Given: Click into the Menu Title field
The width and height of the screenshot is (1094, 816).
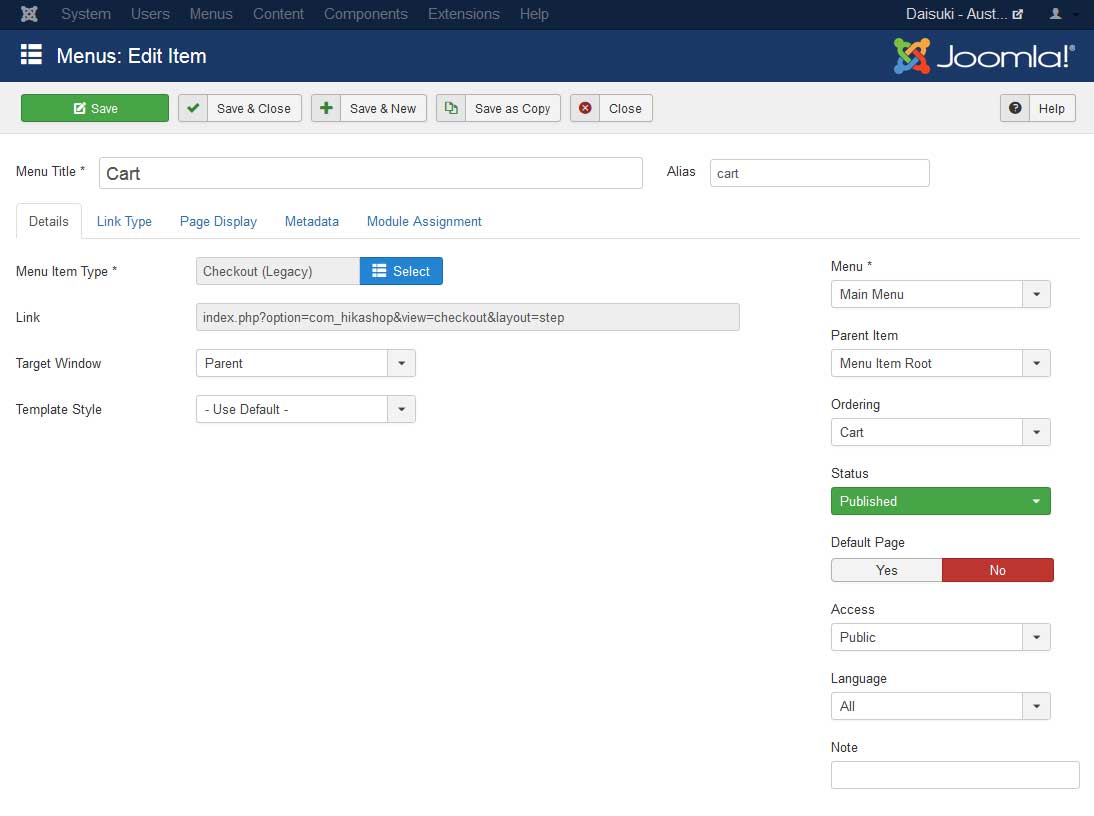Looking at the screenshot, I should click(370, 173).
